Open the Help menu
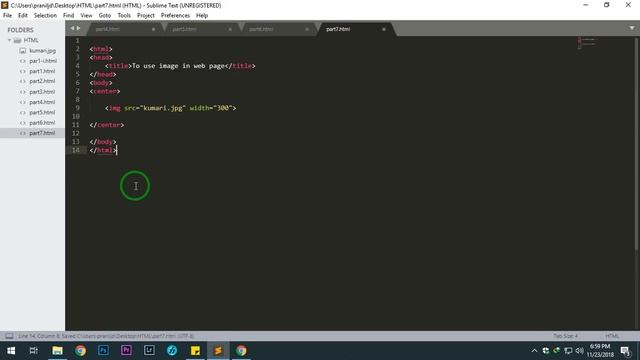The width and height of the screenshot is (640, 360). click(x=202, y=16)
